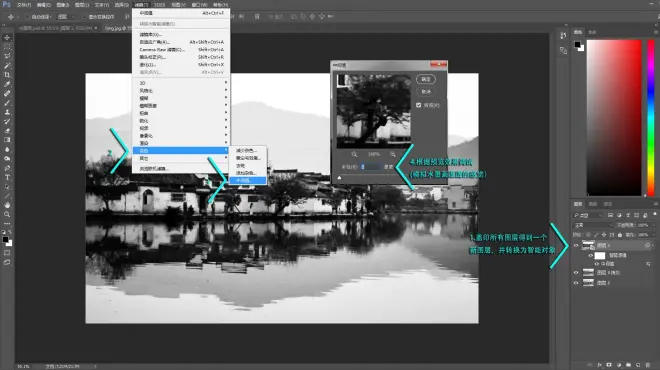This screenshot has width=660, height=370.
Task: Click the zoom-in magnifier in filter dialog
Action: pos(393,154)
